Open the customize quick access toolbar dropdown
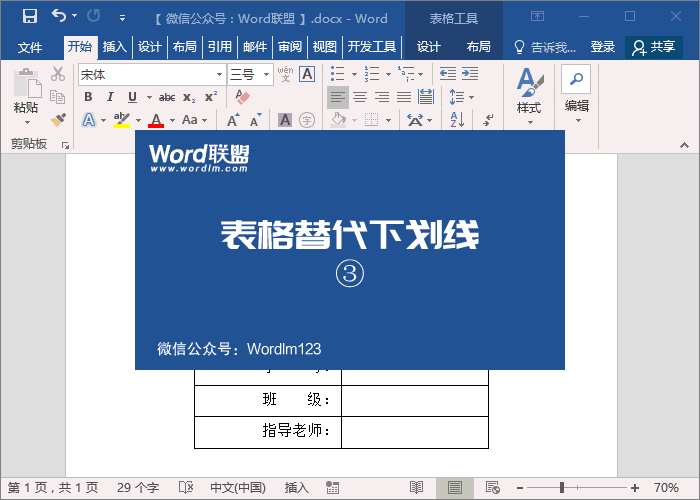This screenshot has height=500, width=700. [x=122, y=18]
